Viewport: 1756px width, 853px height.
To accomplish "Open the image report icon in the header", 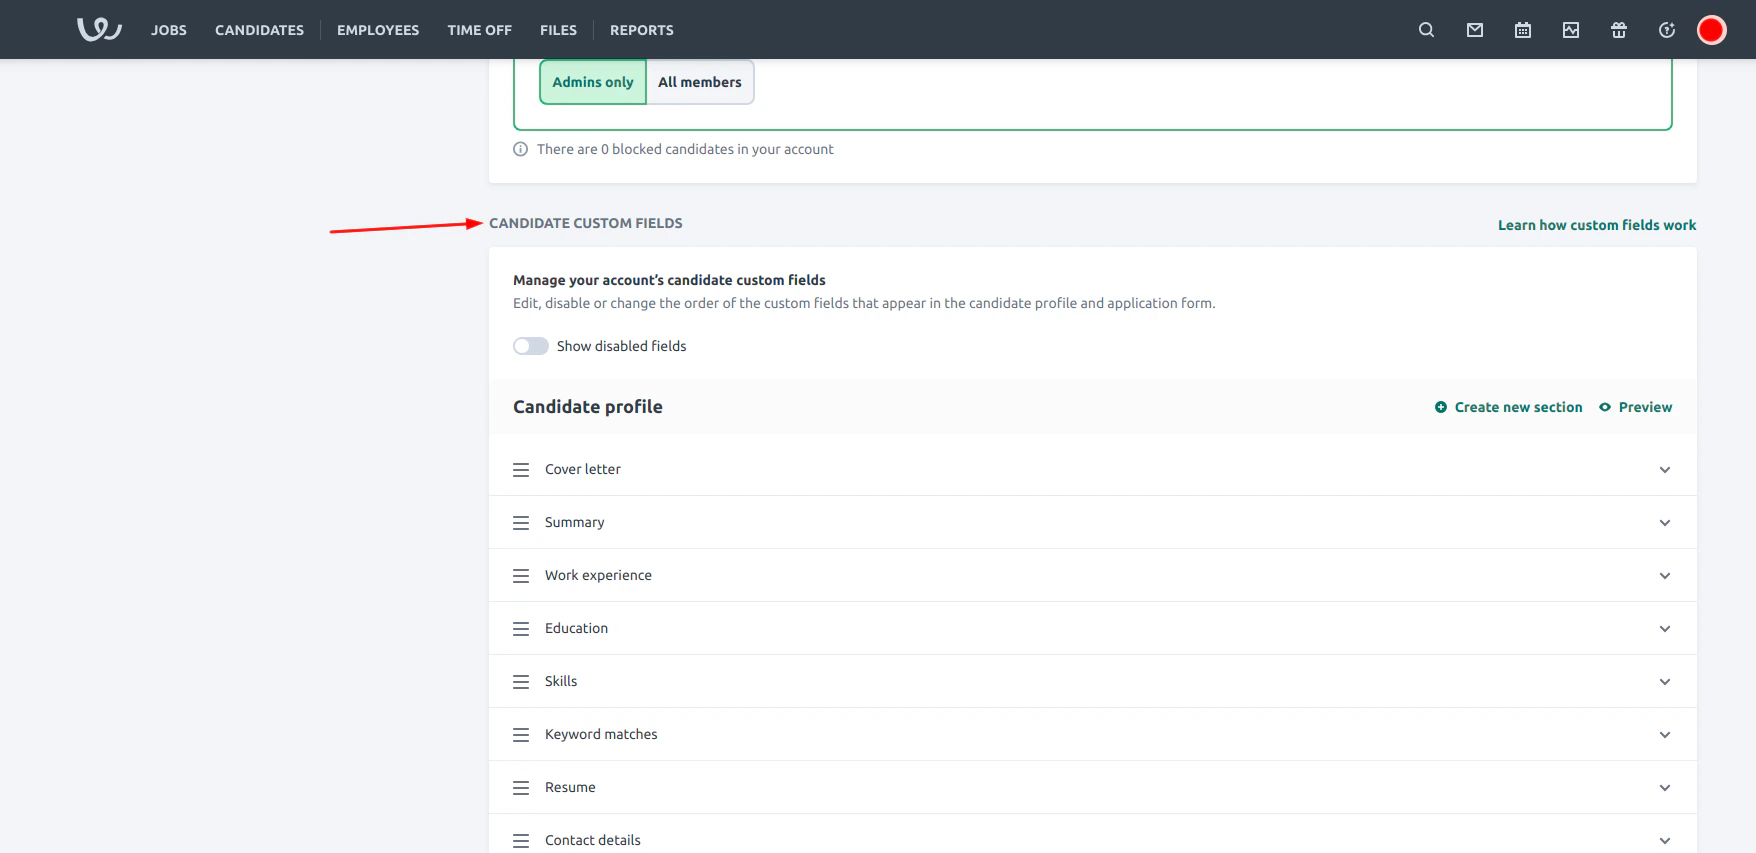I will [x=1571, y=30].
